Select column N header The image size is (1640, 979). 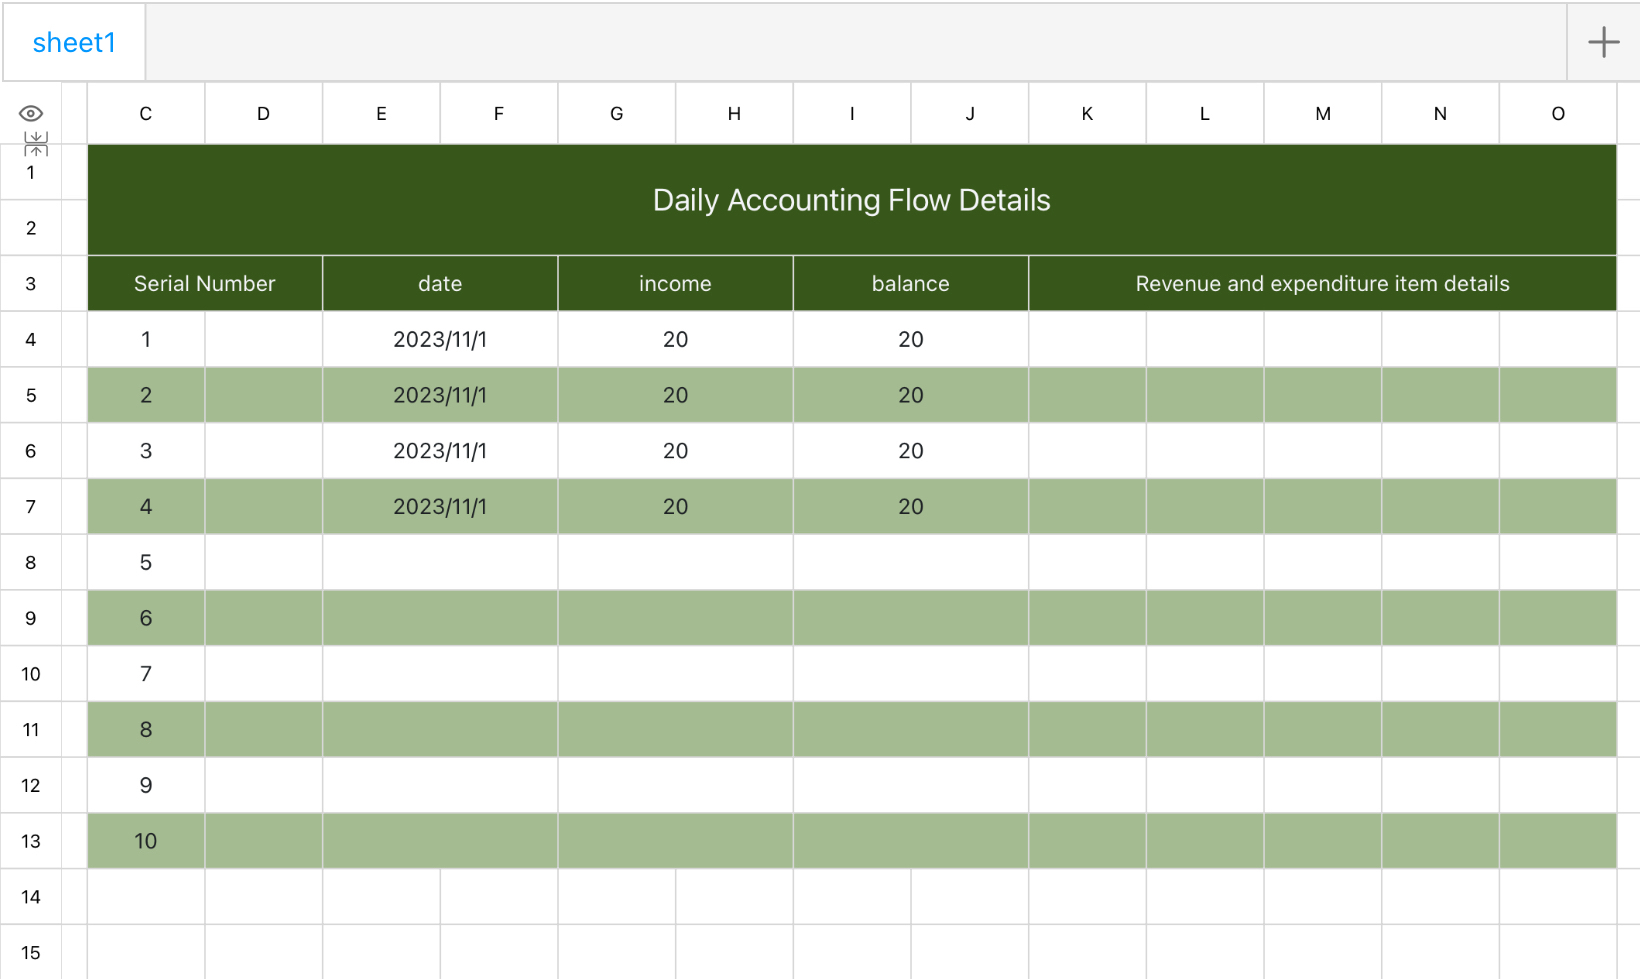tap(1440, 114)
